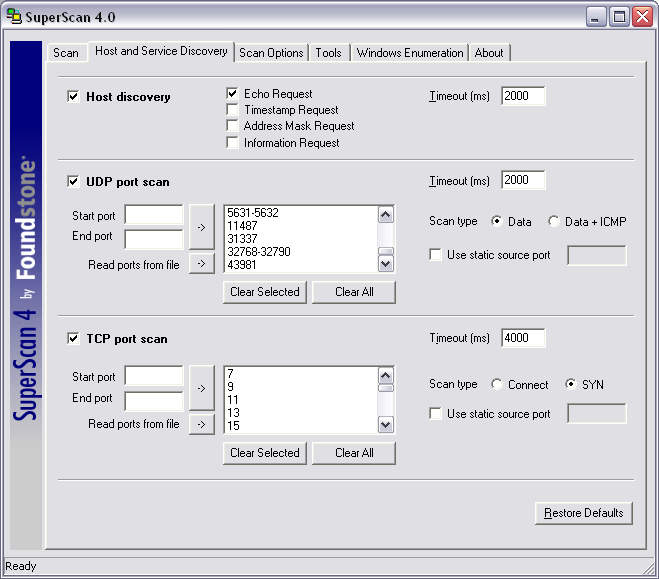Open the Tools tab

click(x=329, y=53)
